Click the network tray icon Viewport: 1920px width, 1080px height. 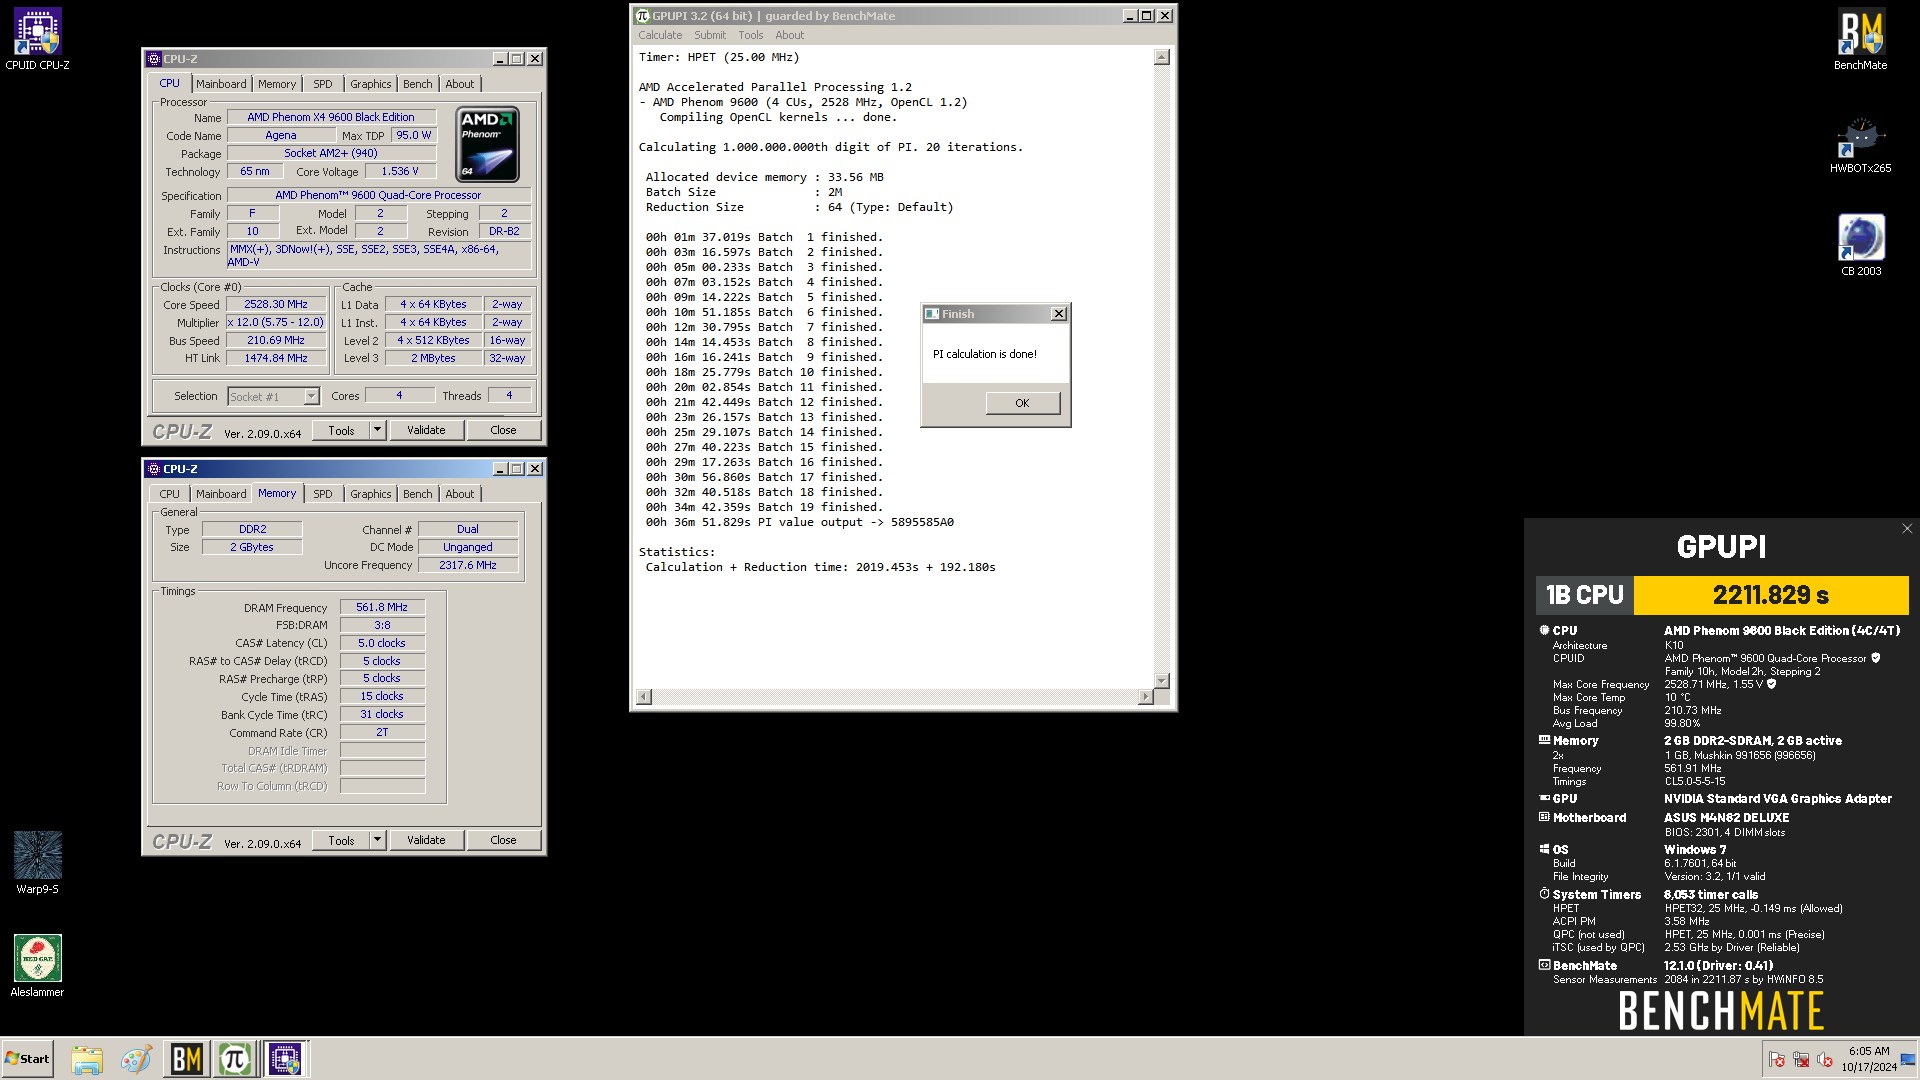(1801, 1059)
